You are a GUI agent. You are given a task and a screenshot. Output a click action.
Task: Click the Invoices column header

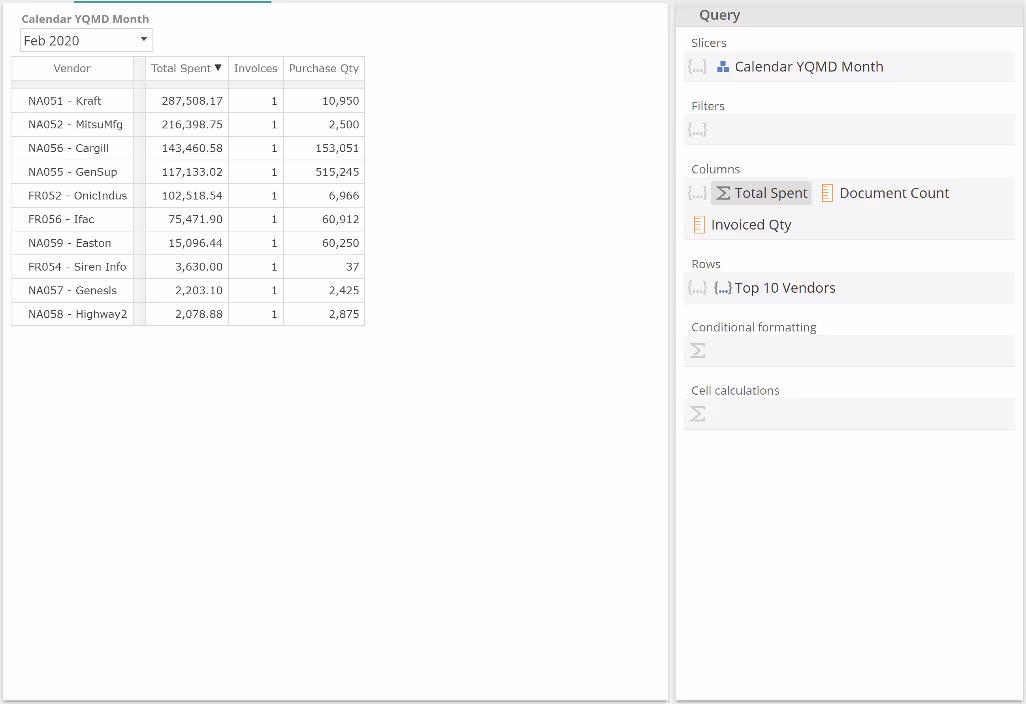click(255, 69)
